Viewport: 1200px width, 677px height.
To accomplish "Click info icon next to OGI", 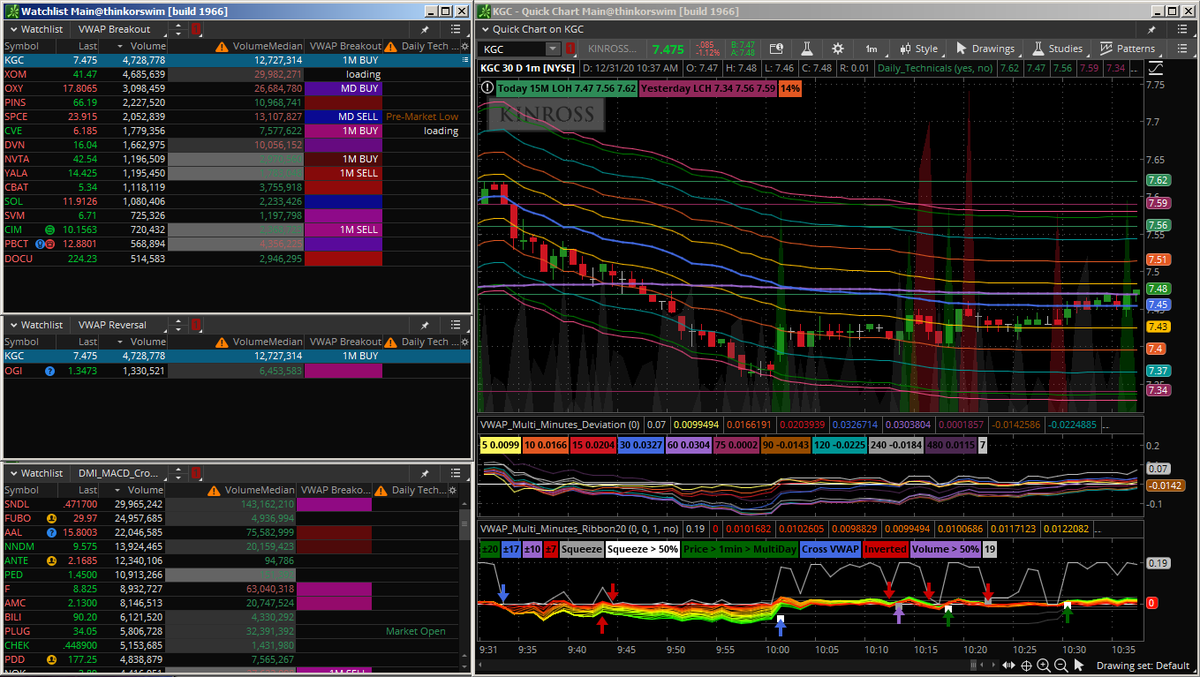I will (50, 371).
